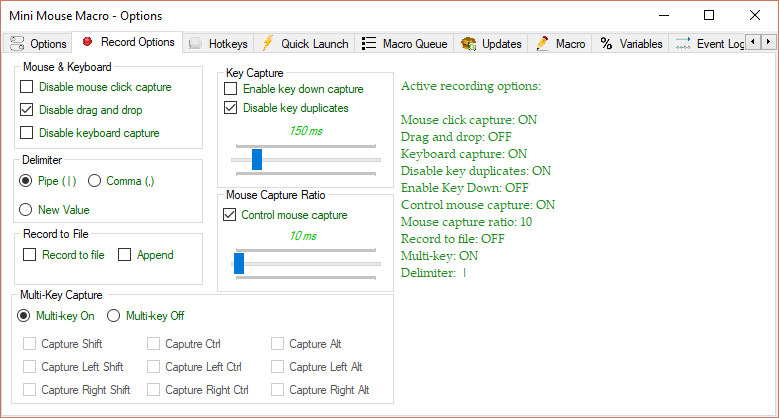Click the Updates tab icon
Viewport: 779px width, 418px height.
pyautogui.click(x=468, y=44)
